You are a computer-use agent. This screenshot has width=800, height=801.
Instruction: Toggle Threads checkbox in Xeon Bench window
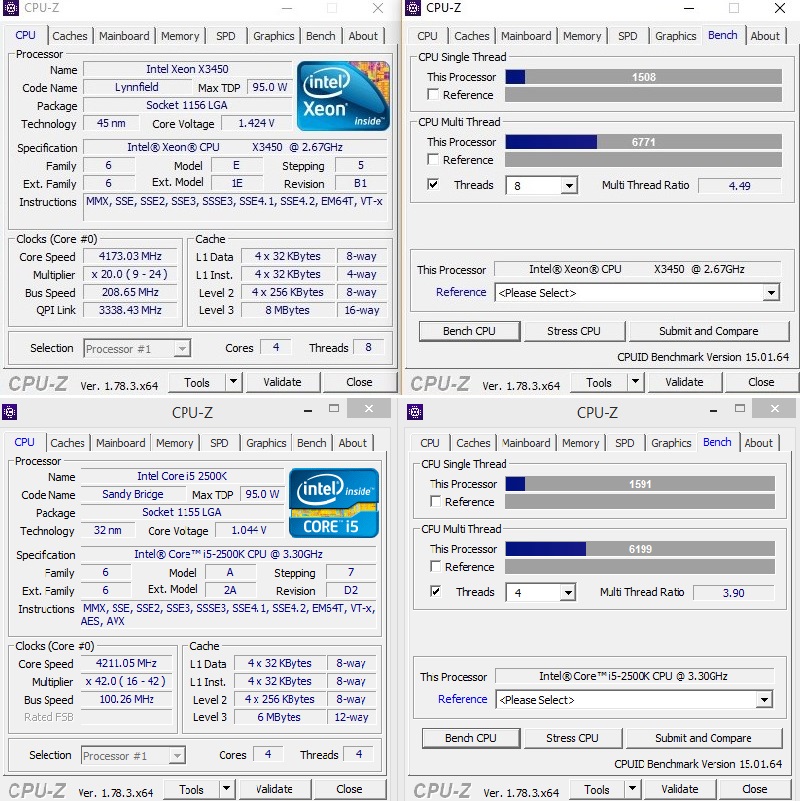point(433,184)
